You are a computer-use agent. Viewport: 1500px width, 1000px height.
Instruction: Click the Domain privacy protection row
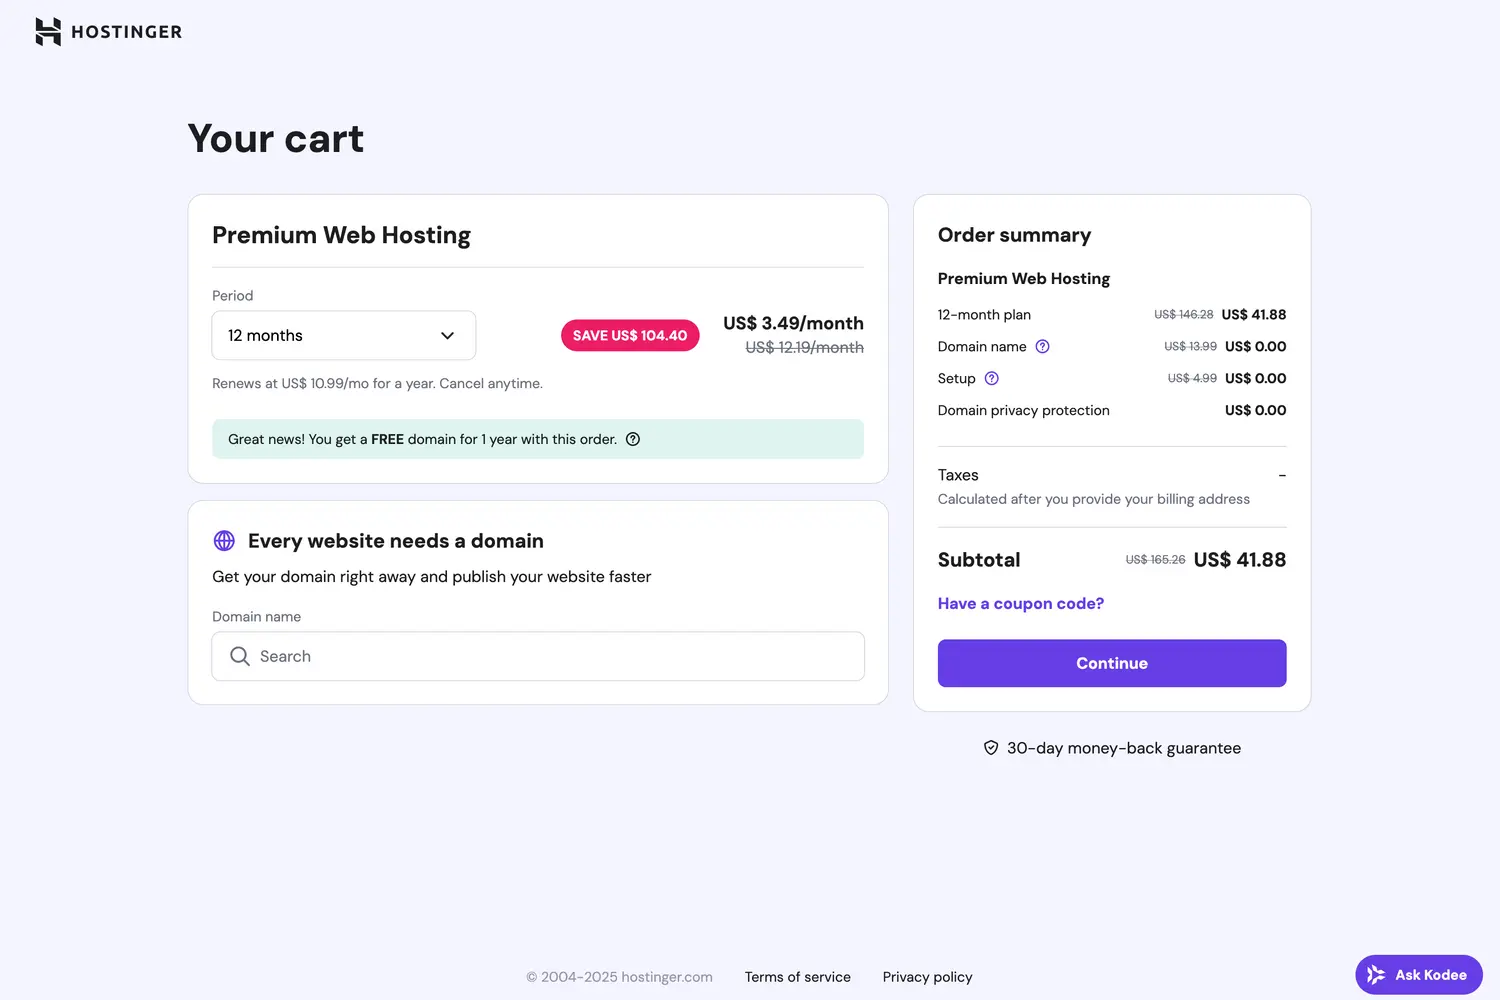coord(1023,410)
